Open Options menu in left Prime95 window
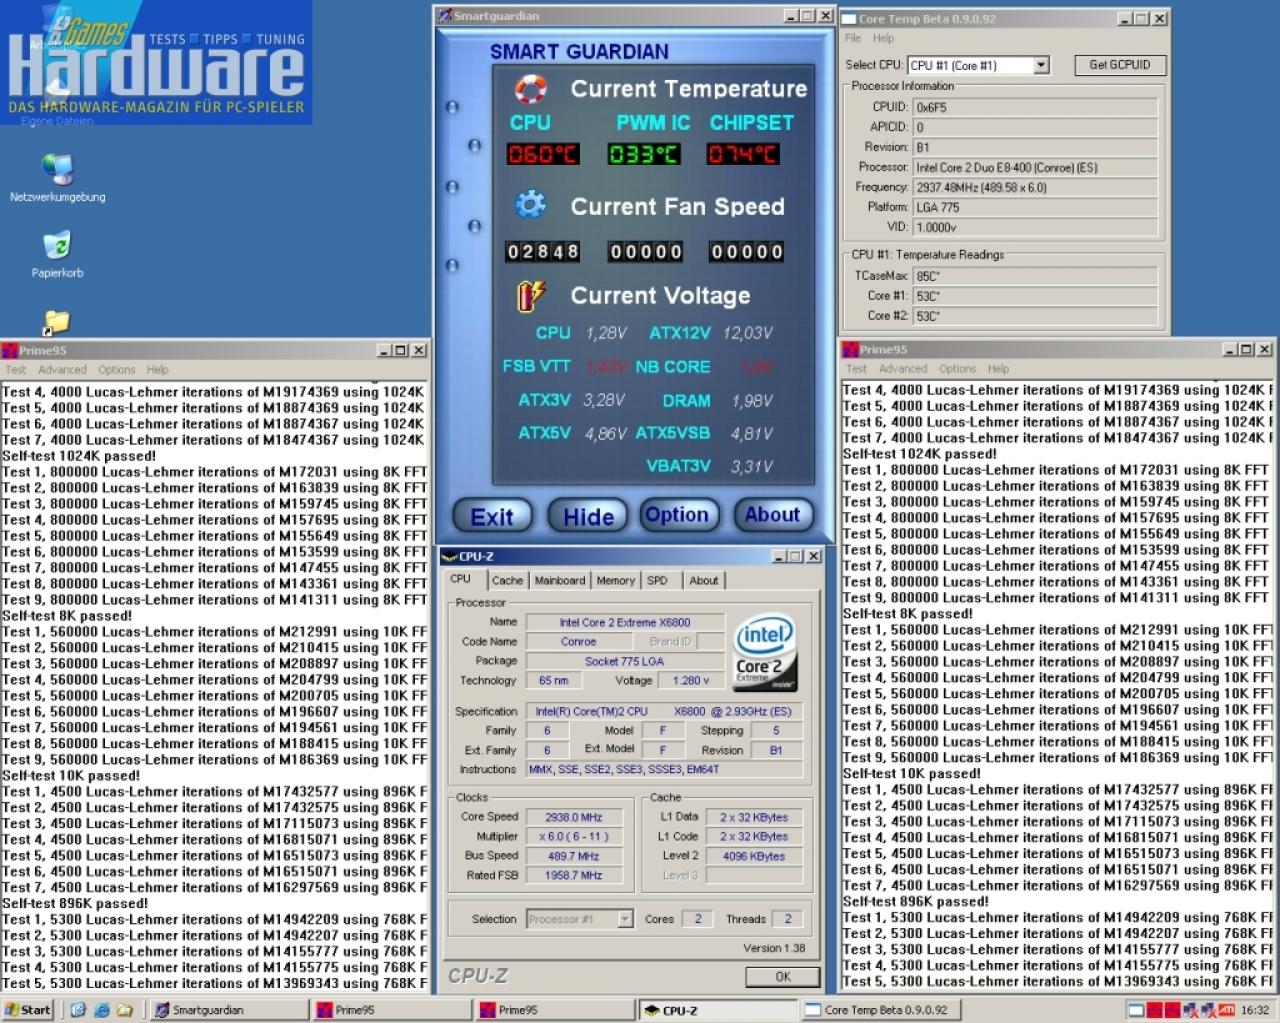The width and height of the screenshot is (1280, 1023). point(116,370)
